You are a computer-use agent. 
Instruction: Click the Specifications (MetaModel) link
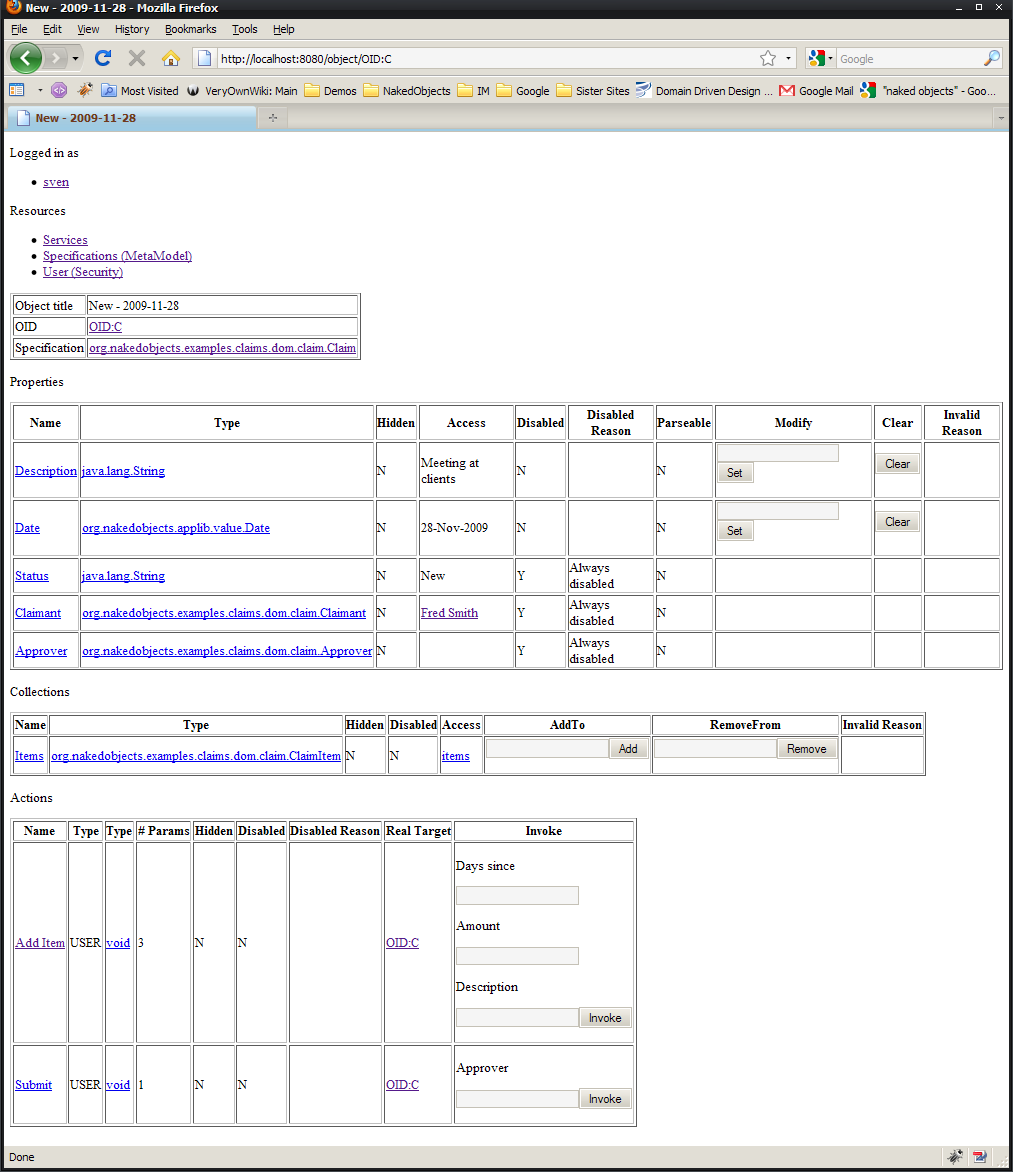click(117, 256)
